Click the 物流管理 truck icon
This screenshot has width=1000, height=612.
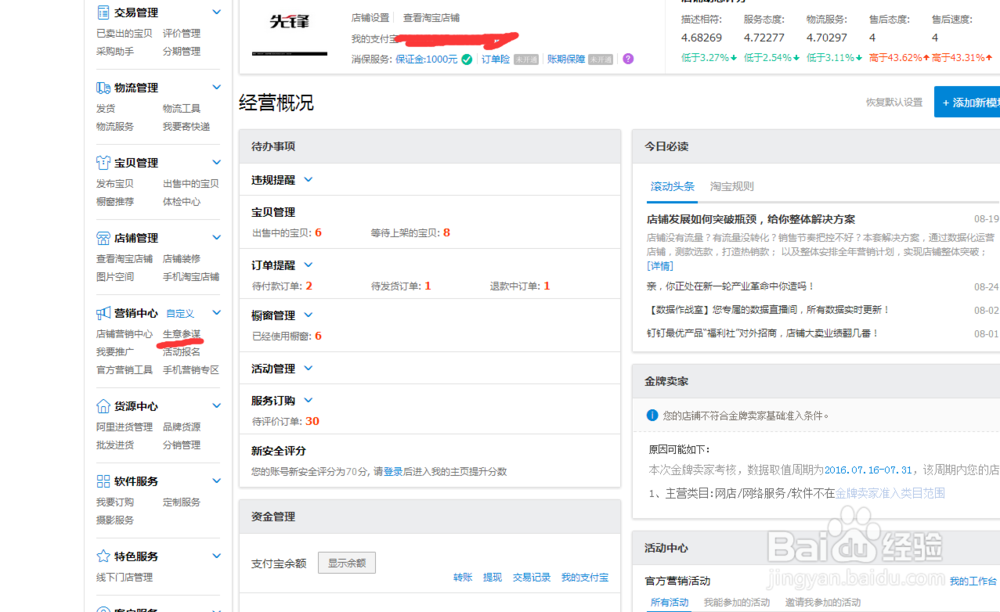(x=103, y=87)
